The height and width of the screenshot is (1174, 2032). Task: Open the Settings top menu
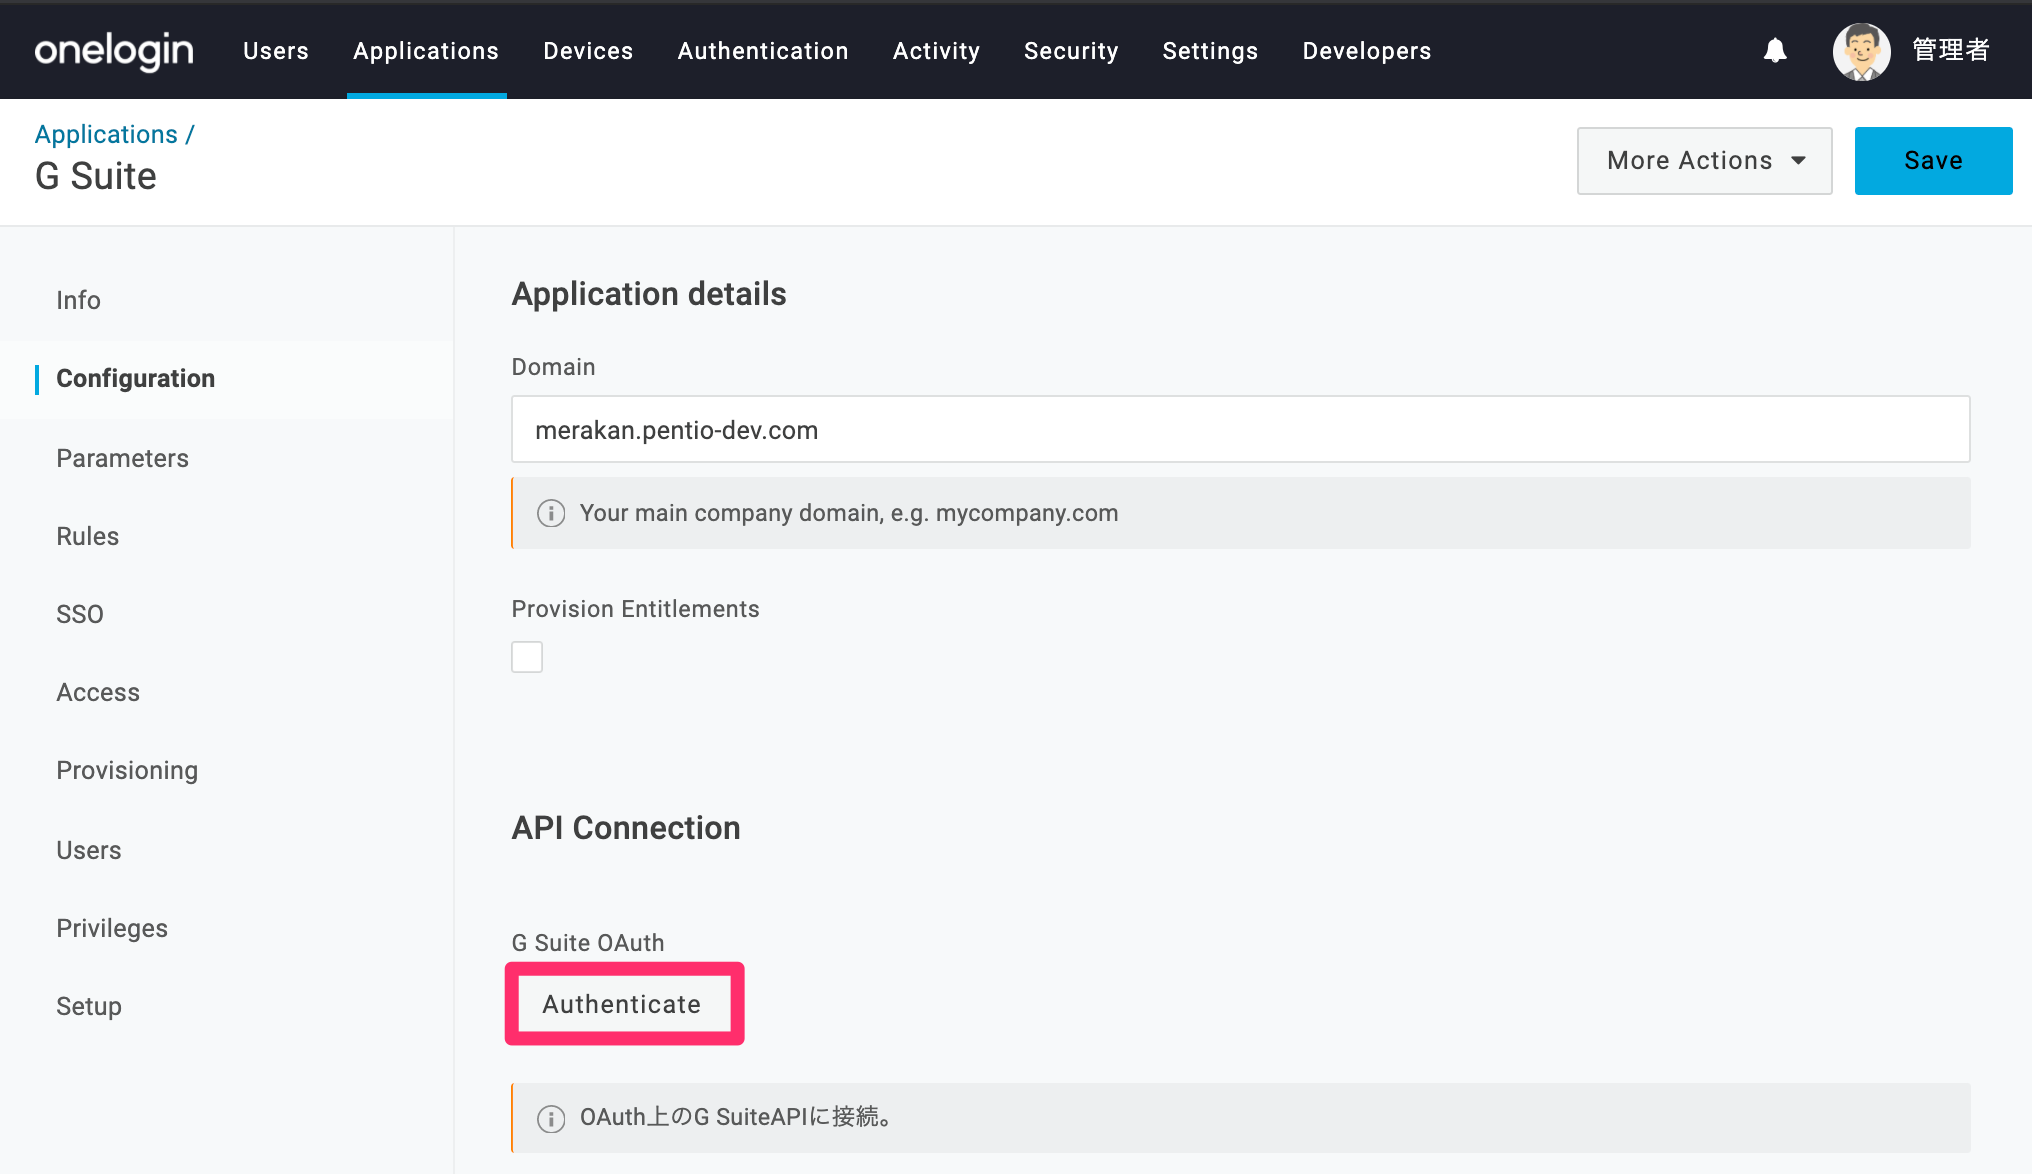pyautogui.click(x=1210, y=51)
